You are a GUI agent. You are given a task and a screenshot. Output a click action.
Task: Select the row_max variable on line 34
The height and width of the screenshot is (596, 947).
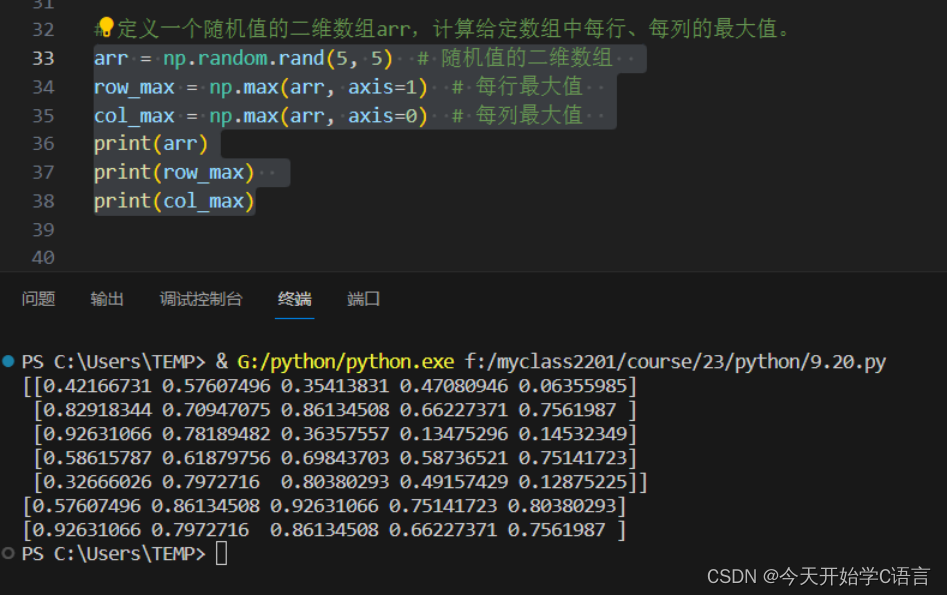(x=133, y=86)
